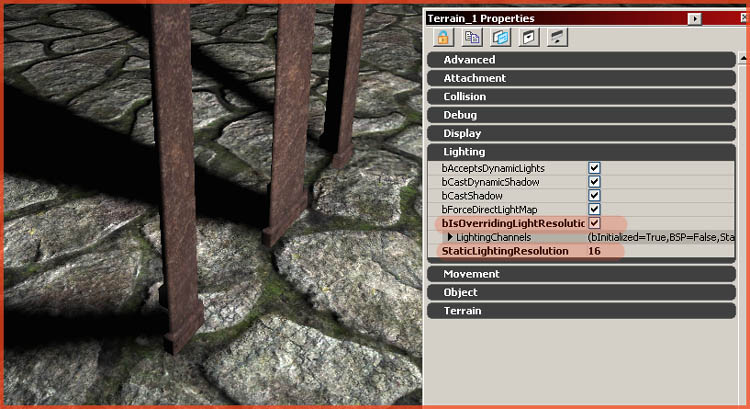Screen dimensions: 750x409
Task: Disable the bCastShadow checkbox
Action: (x=594, y=196)
